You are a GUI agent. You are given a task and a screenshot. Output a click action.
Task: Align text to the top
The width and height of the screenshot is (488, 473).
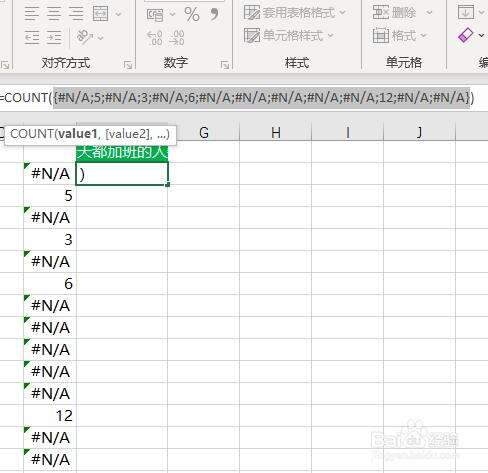pyautogui.click(x=32, y=14)
